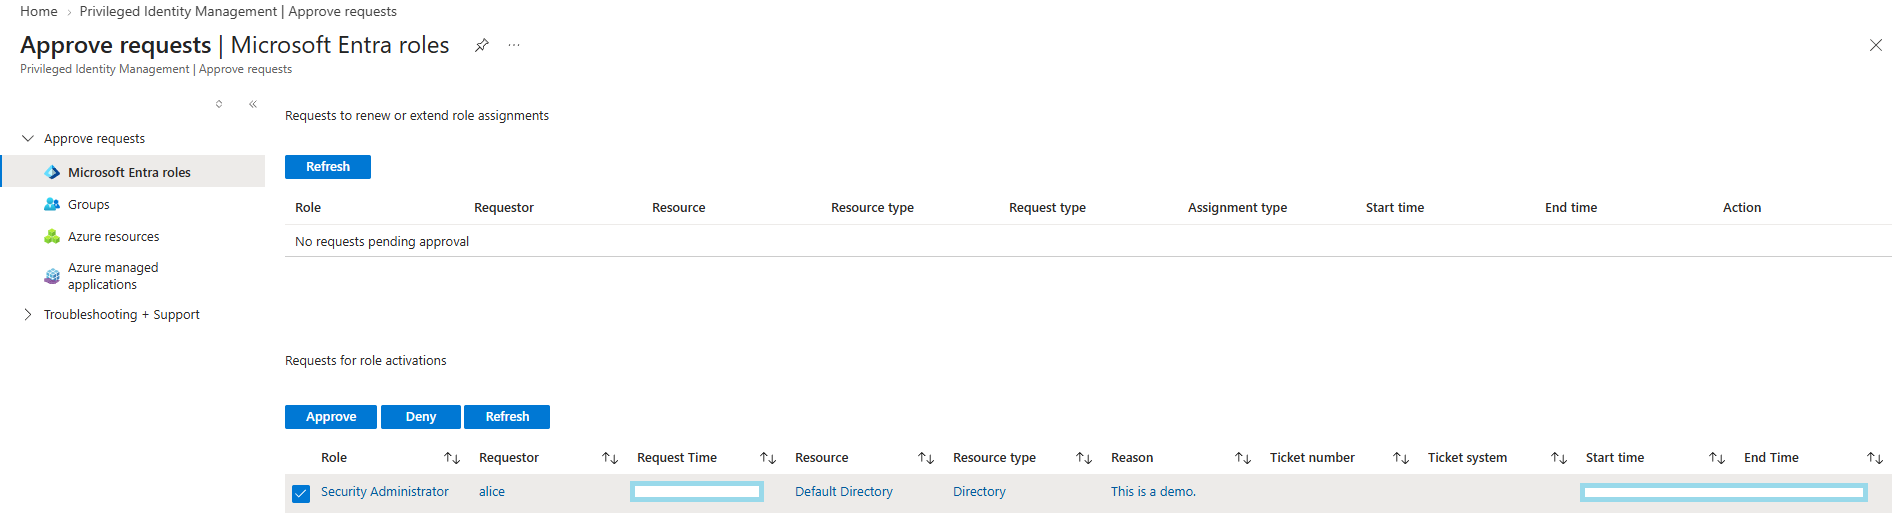Sort activations by Role column arrows
The width and height of the screenshot is (1900, 532).
[x=452, y=458]
